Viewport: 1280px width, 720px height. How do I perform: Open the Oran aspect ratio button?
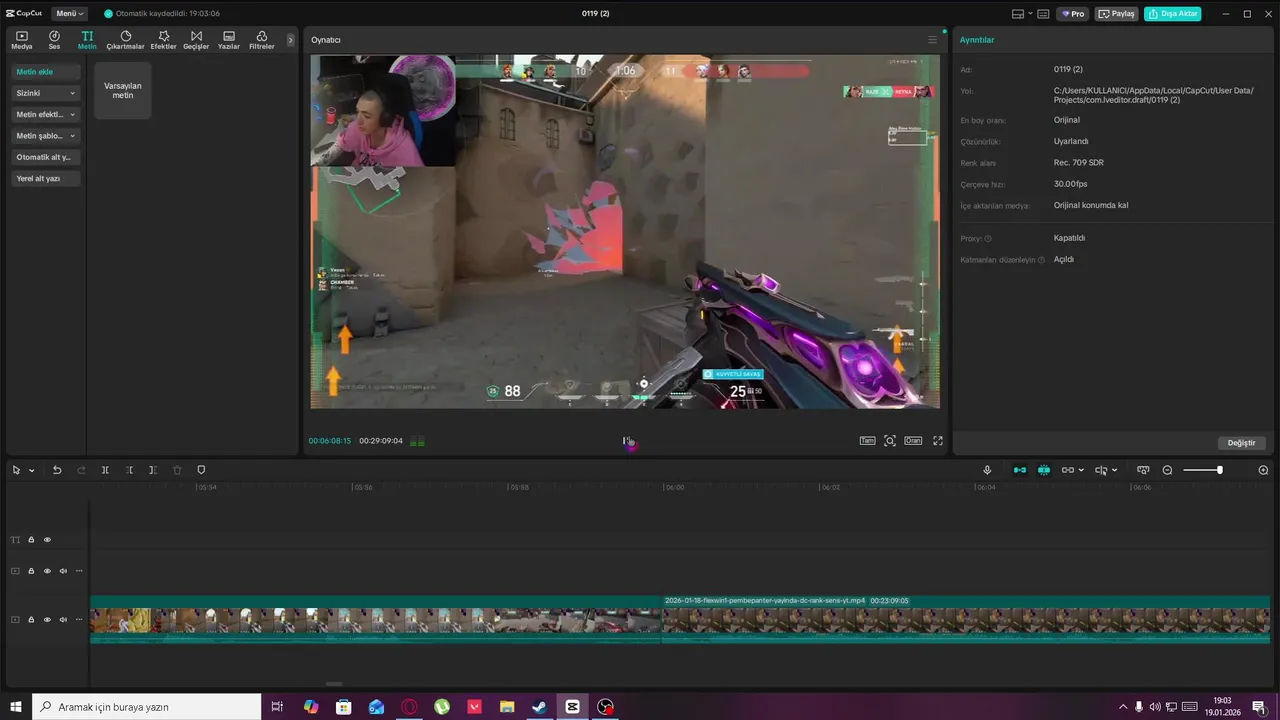pos(913,441)
